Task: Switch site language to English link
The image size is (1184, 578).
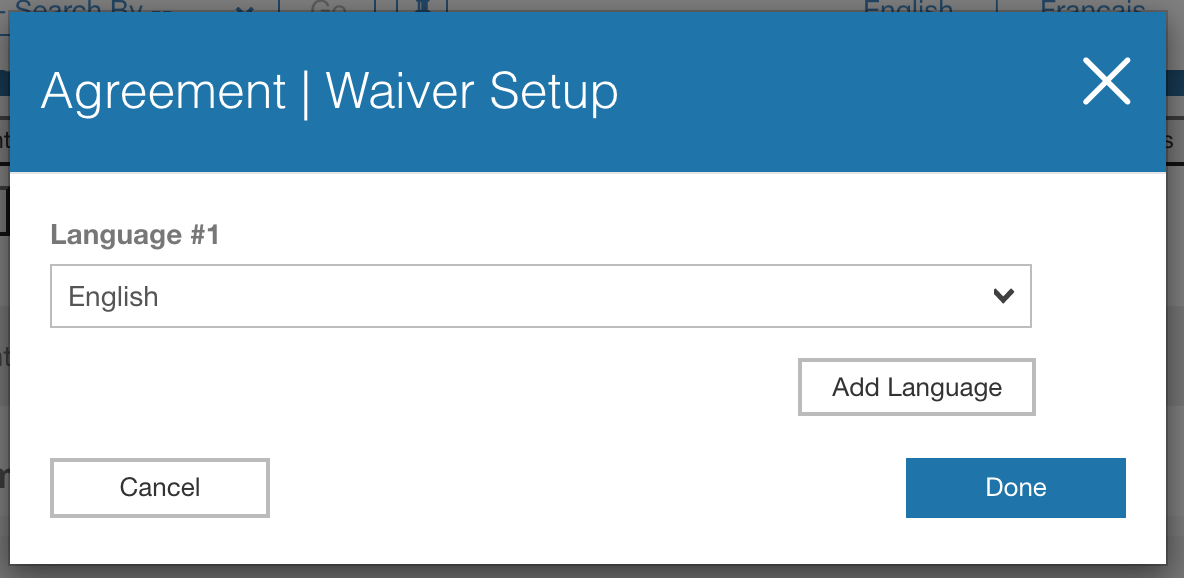Action: tap(908, 7)
